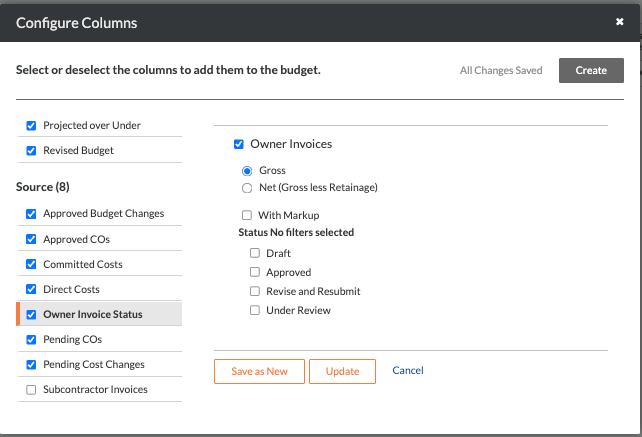Toggle Approved COs checkbox
This screenshot has height=437, width=642.
31,239
